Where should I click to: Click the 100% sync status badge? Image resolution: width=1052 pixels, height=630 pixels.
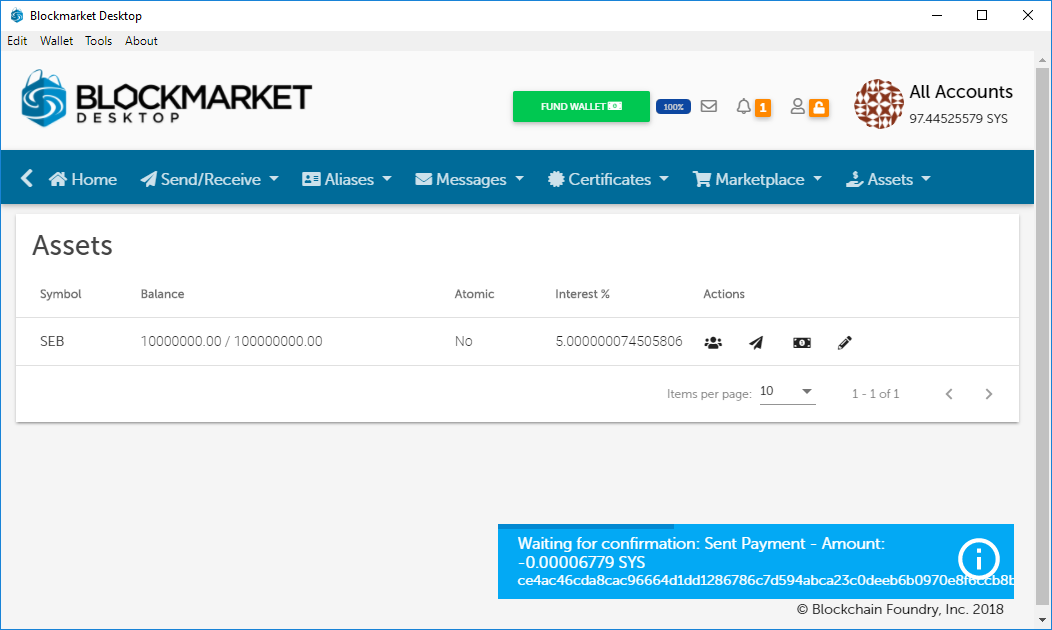click(x=673, y=107)
